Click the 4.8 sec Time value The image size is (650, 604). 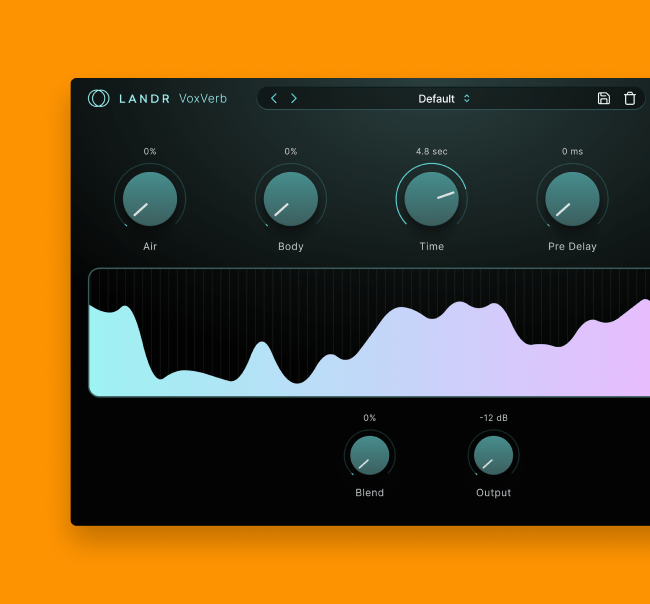[x=432, y=151]
